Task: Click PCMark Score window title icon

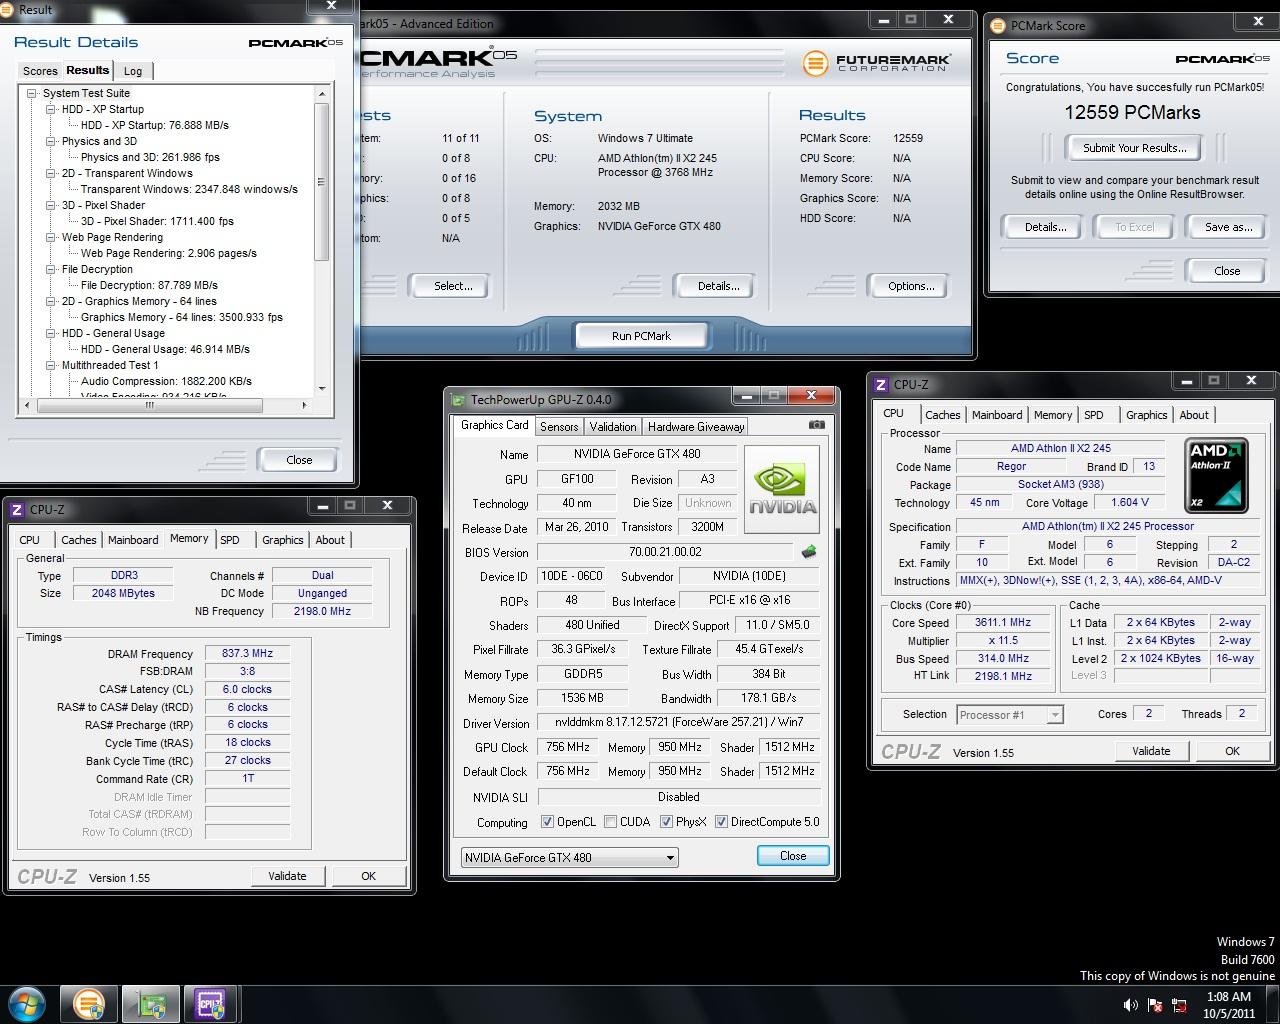Action: click(999, 26)
